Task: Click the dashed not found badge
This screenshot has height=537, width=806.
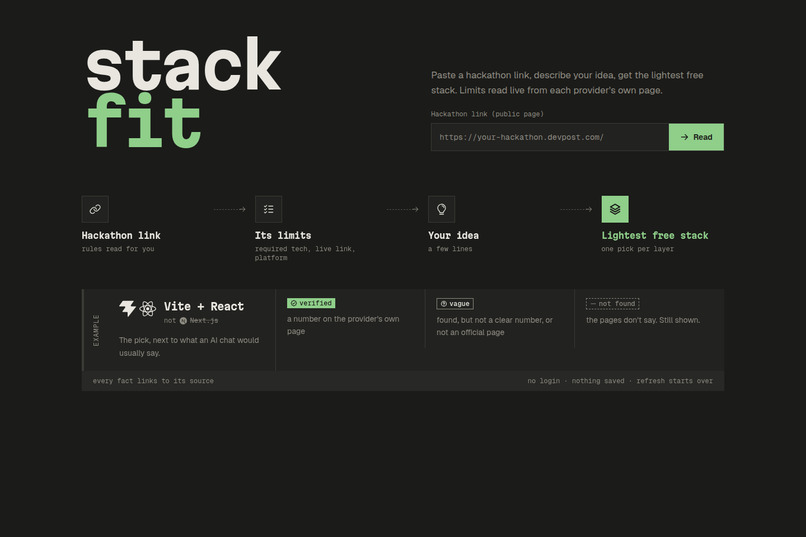Action: tap(612, 304)
